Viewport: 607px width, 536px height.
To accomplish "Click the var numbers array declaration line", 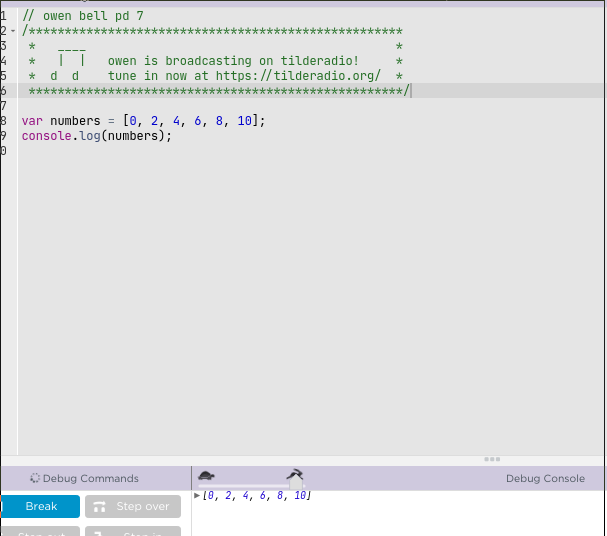I will coord(144,121).
